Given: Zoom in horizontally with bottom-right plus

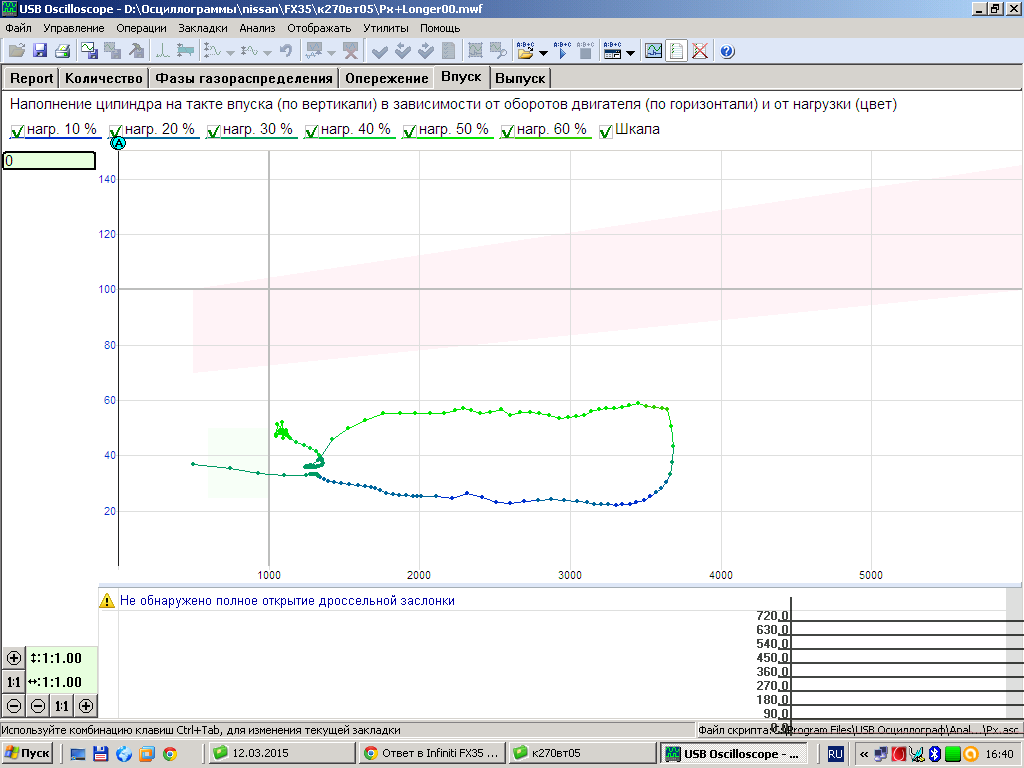Looking at the screenshot, I should point(86,705).
